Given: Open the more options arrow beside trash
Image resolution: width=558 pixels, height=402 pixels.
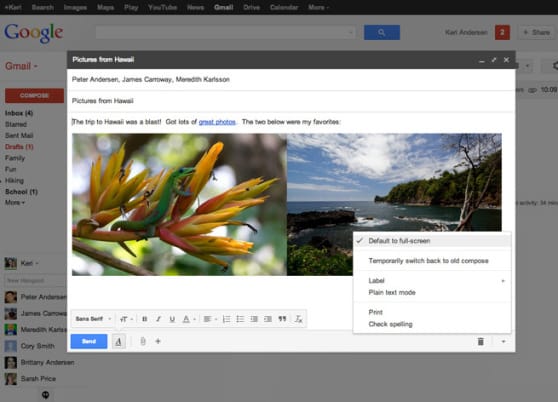Looking at the screenshot, I should 503,342.
